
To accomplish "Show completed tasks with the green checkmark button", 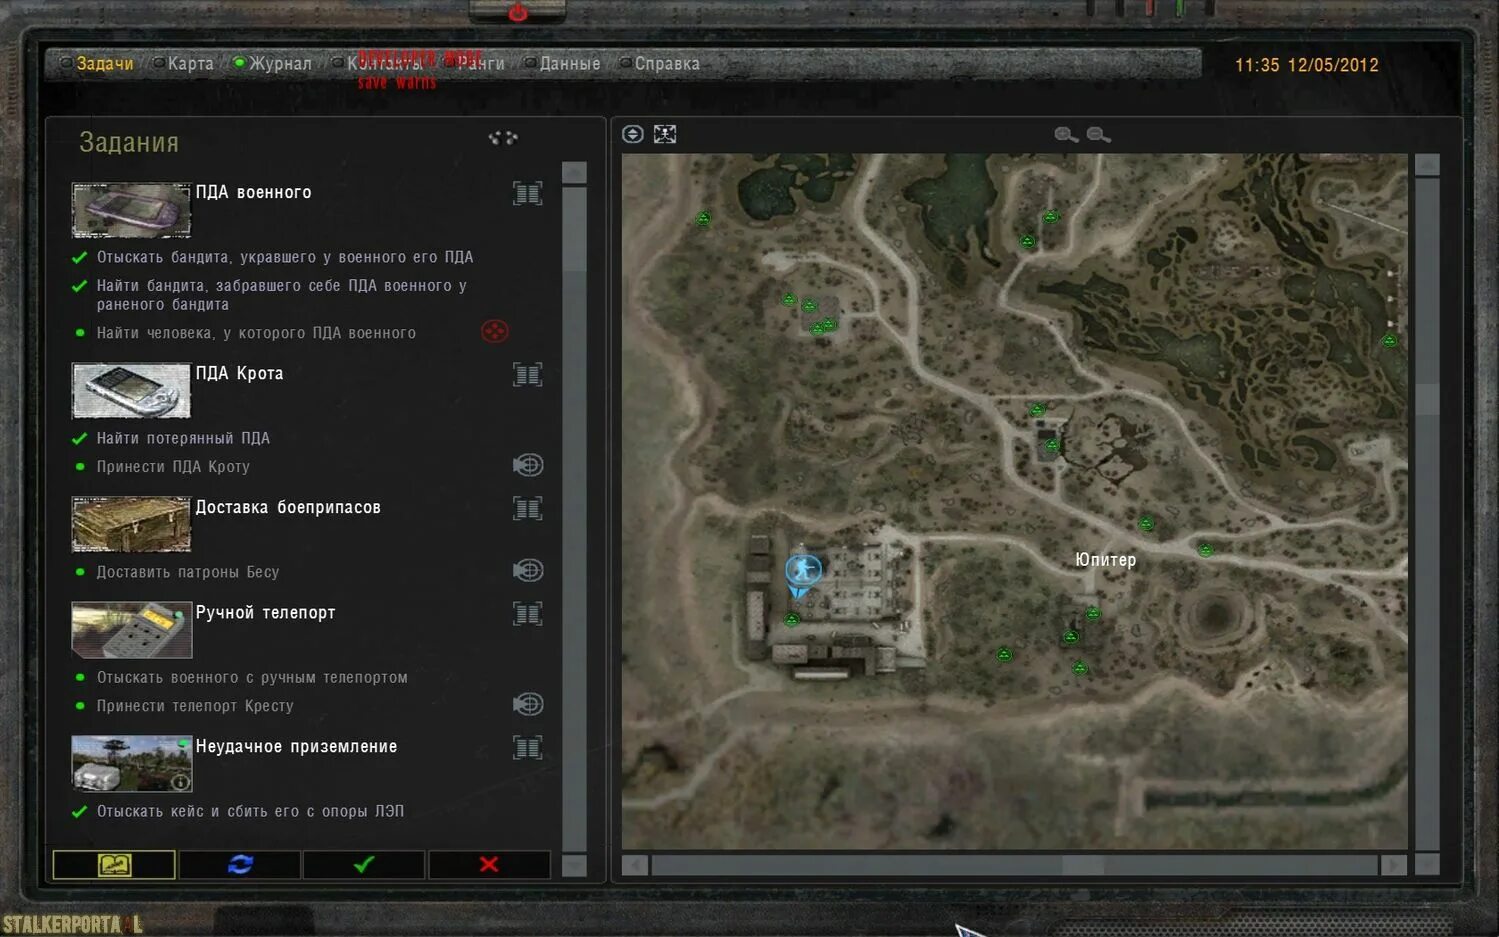I will pyautogui.click(x=364, y=865).
